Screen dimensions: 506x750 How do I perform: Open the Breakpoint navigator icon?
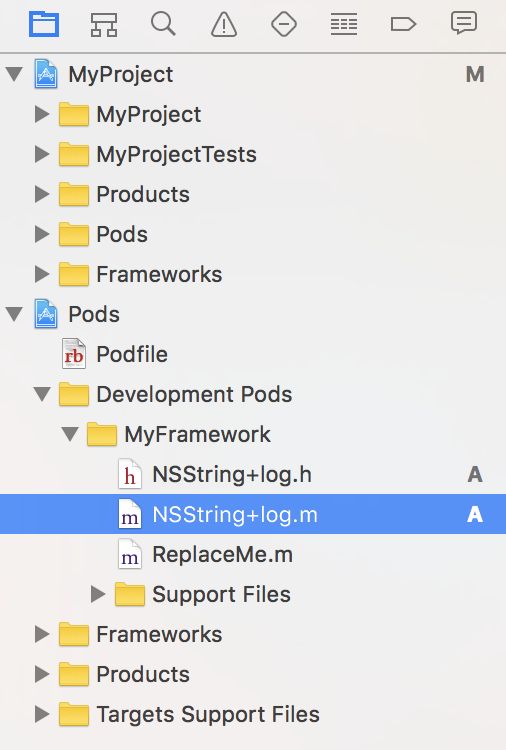(x=403, y=24)
